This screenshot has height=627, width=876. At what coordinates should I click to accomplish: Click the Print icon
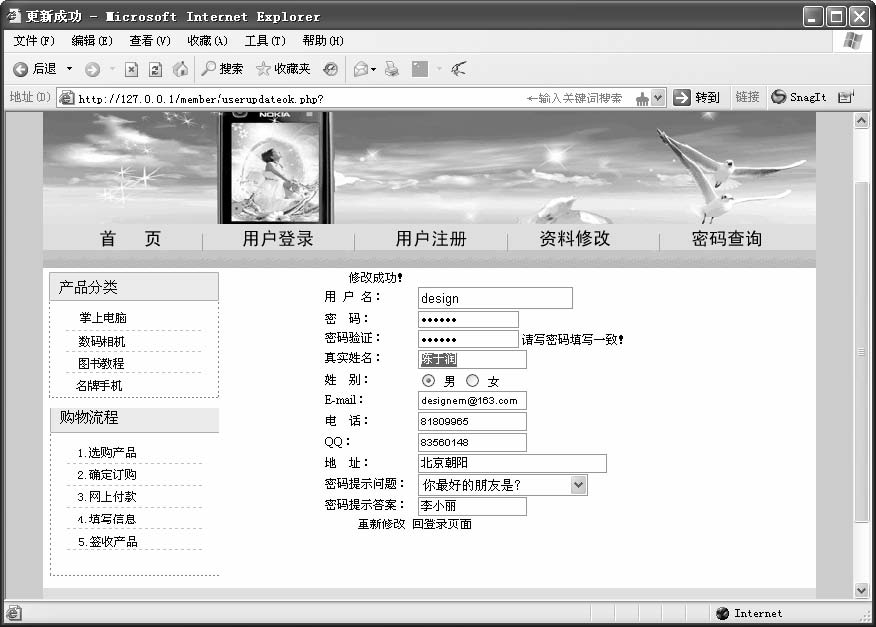pyautogui.click(x=392, y=69)
